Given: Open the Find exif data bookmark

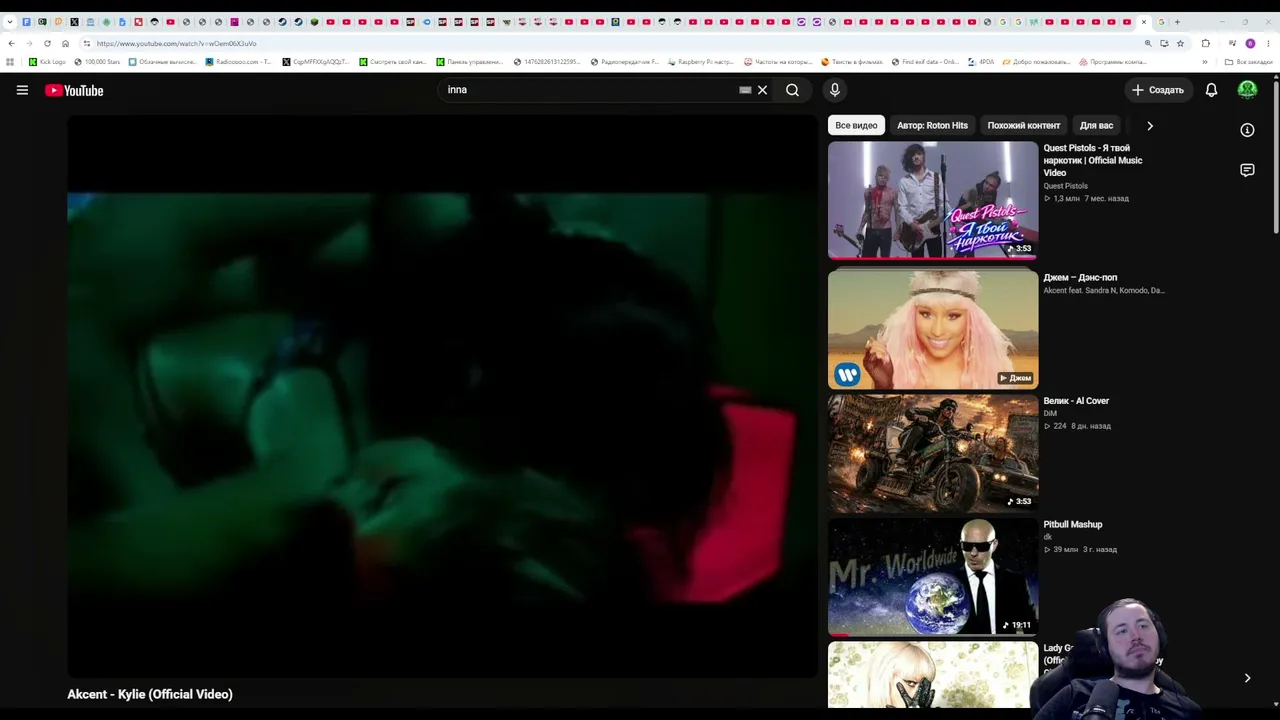Looking at the screenshot, I should tap(925, 62).
